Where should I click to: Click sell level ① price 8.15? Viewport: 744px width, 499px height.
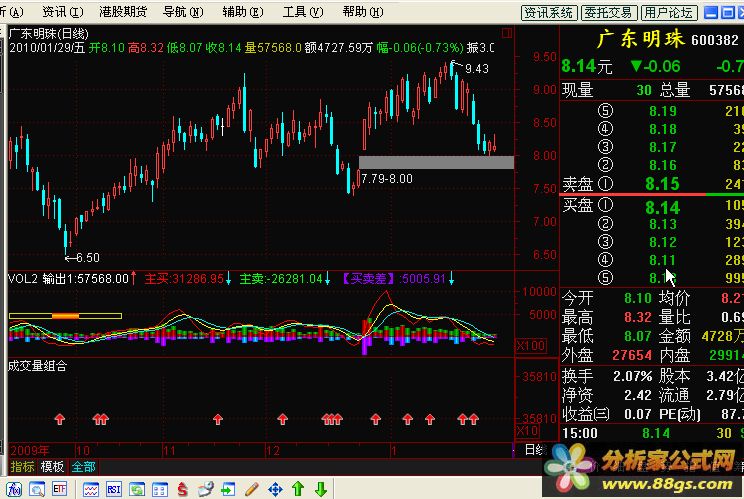click(x=662, y=184)
